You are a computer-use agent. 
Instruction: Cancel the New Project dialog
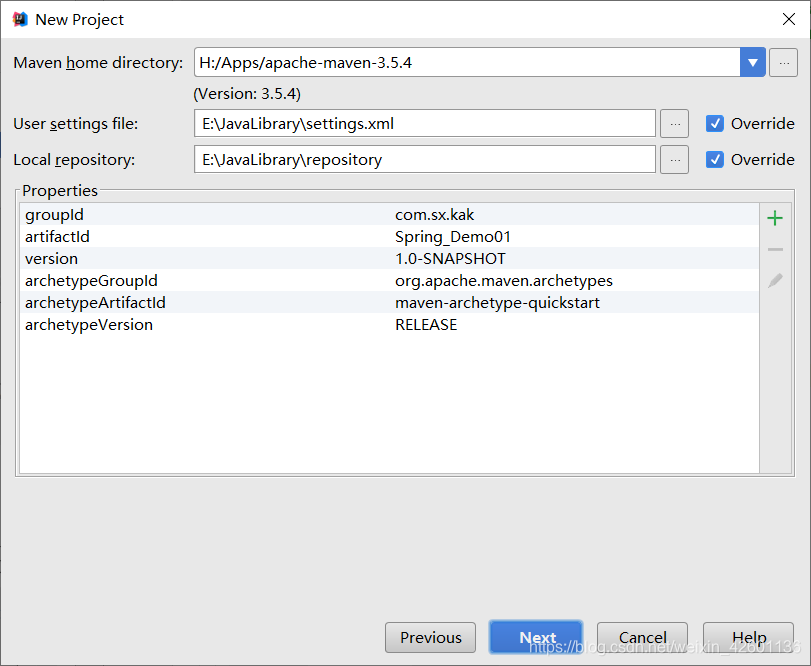tap(642, 638)
